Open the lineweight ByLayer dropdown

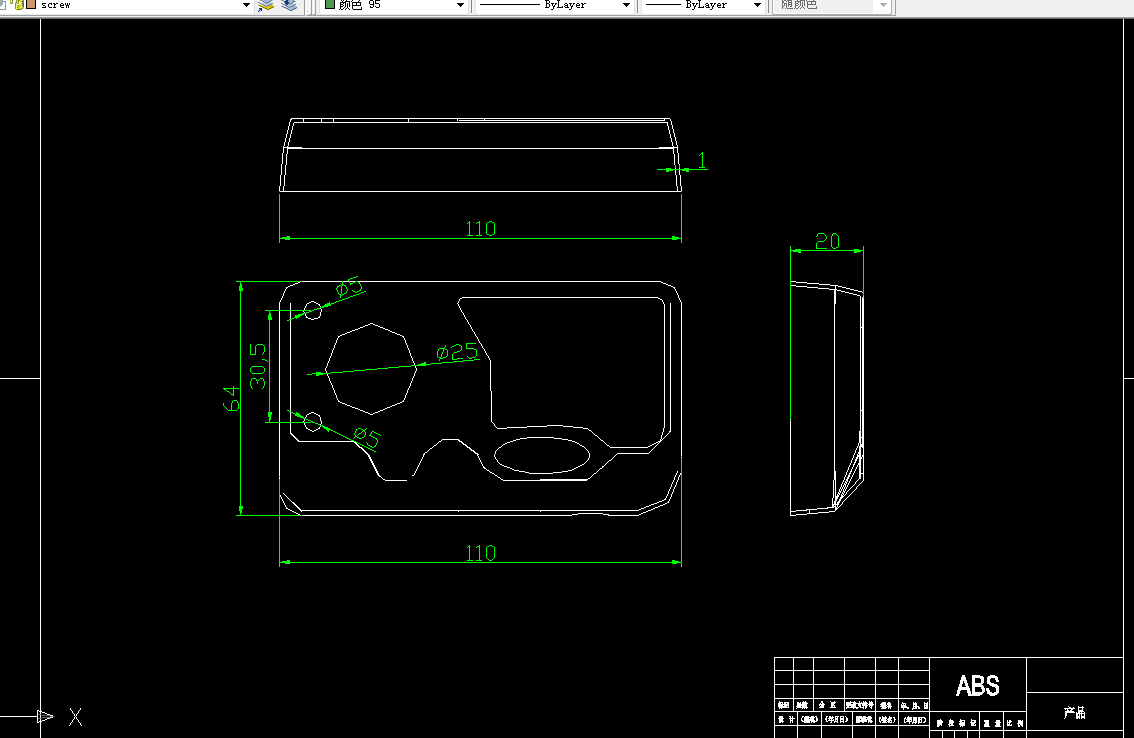(757, 5)
